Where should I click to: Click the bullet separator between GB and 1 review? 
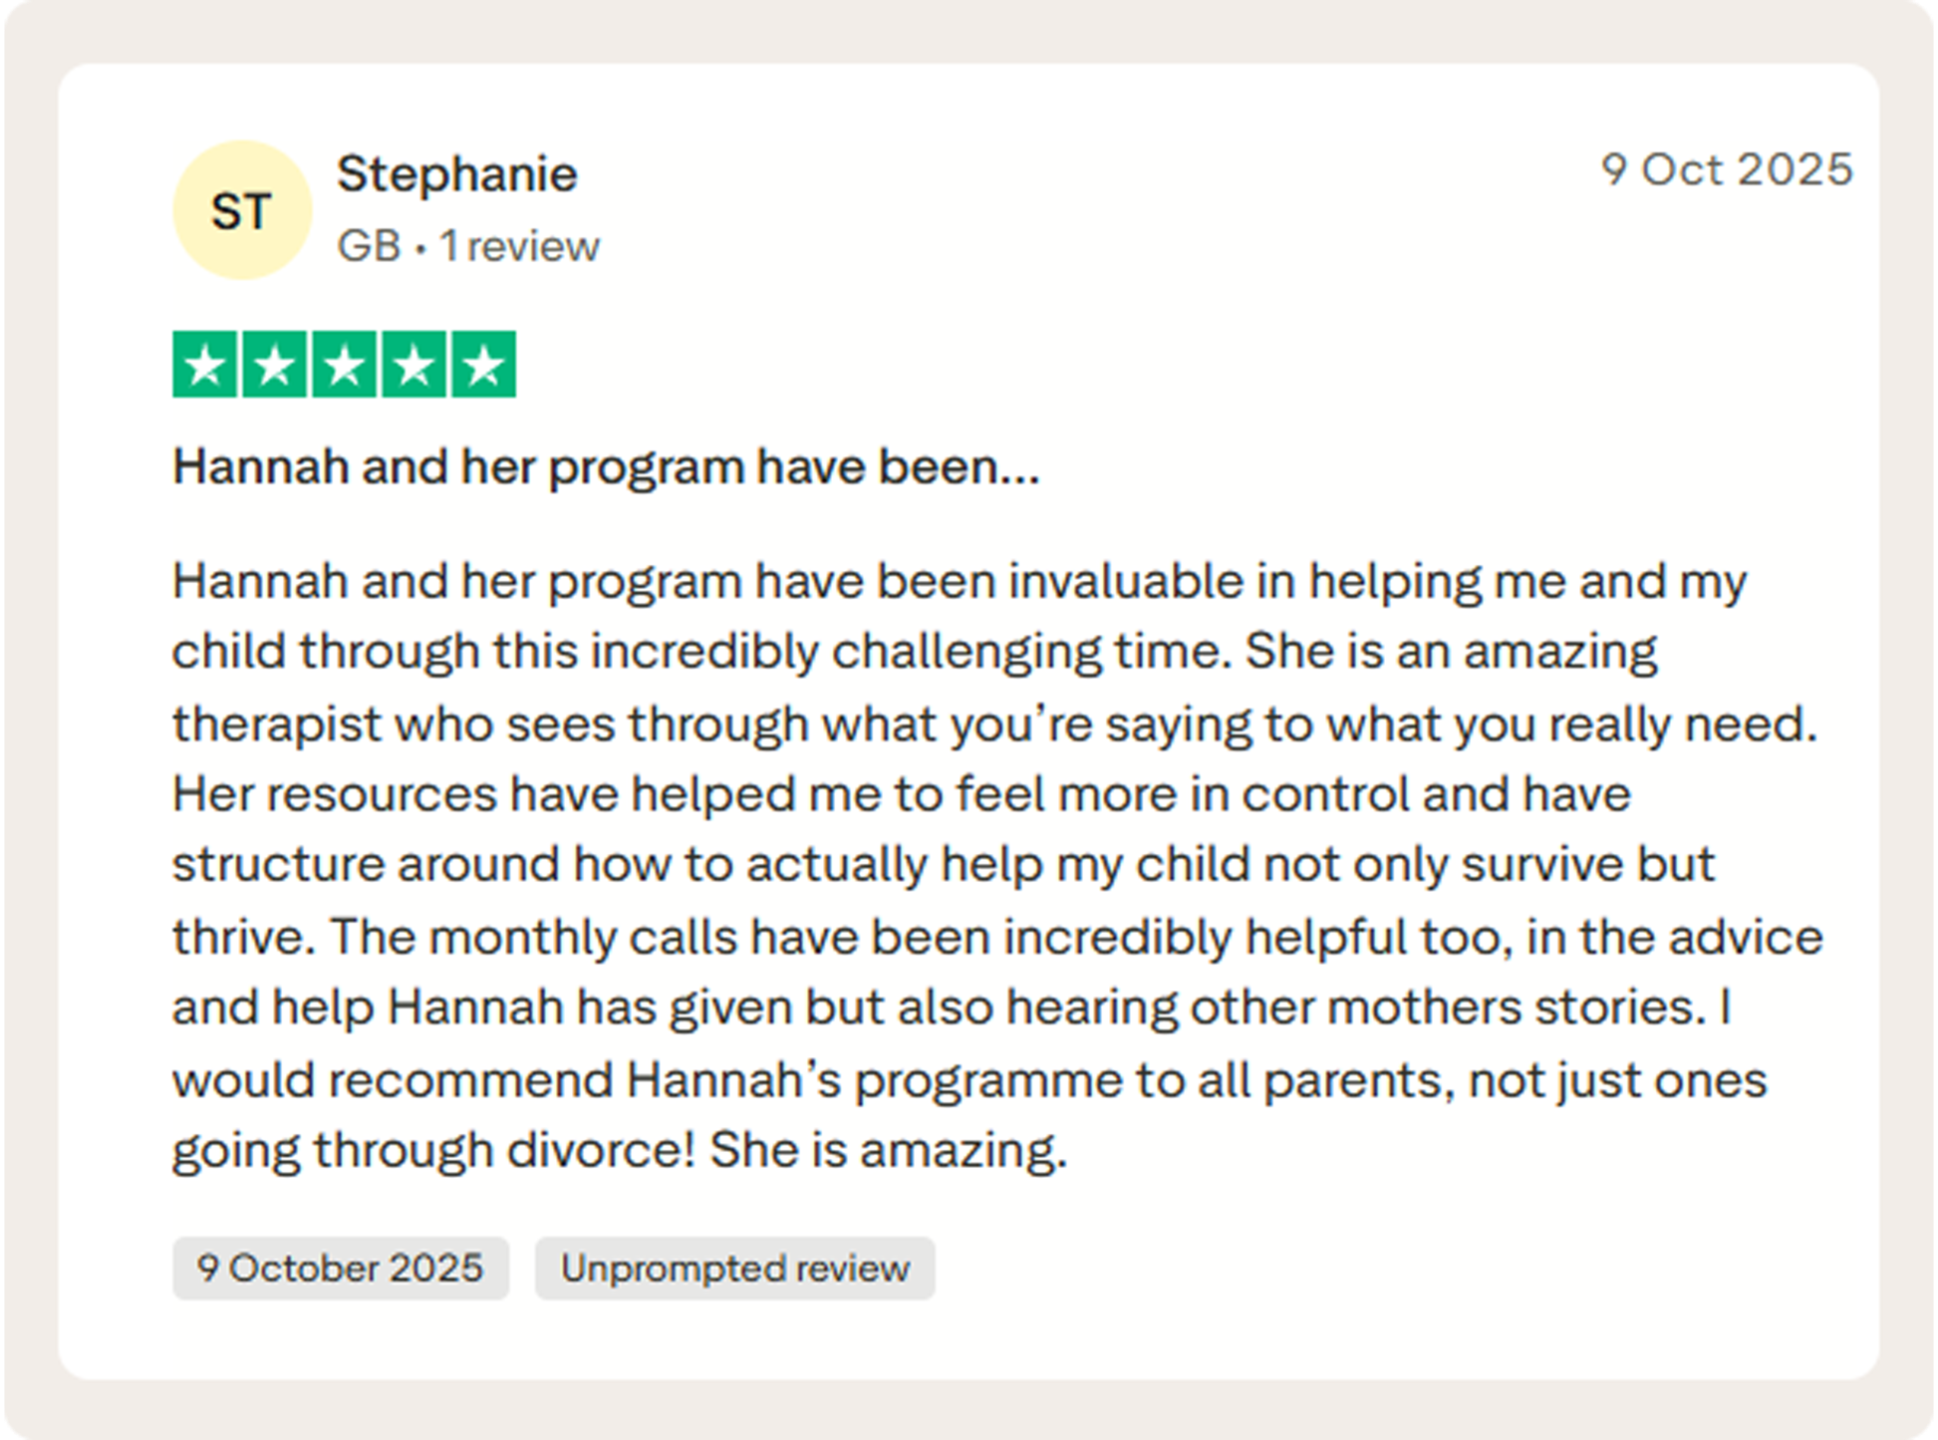[x=420, y=248]
